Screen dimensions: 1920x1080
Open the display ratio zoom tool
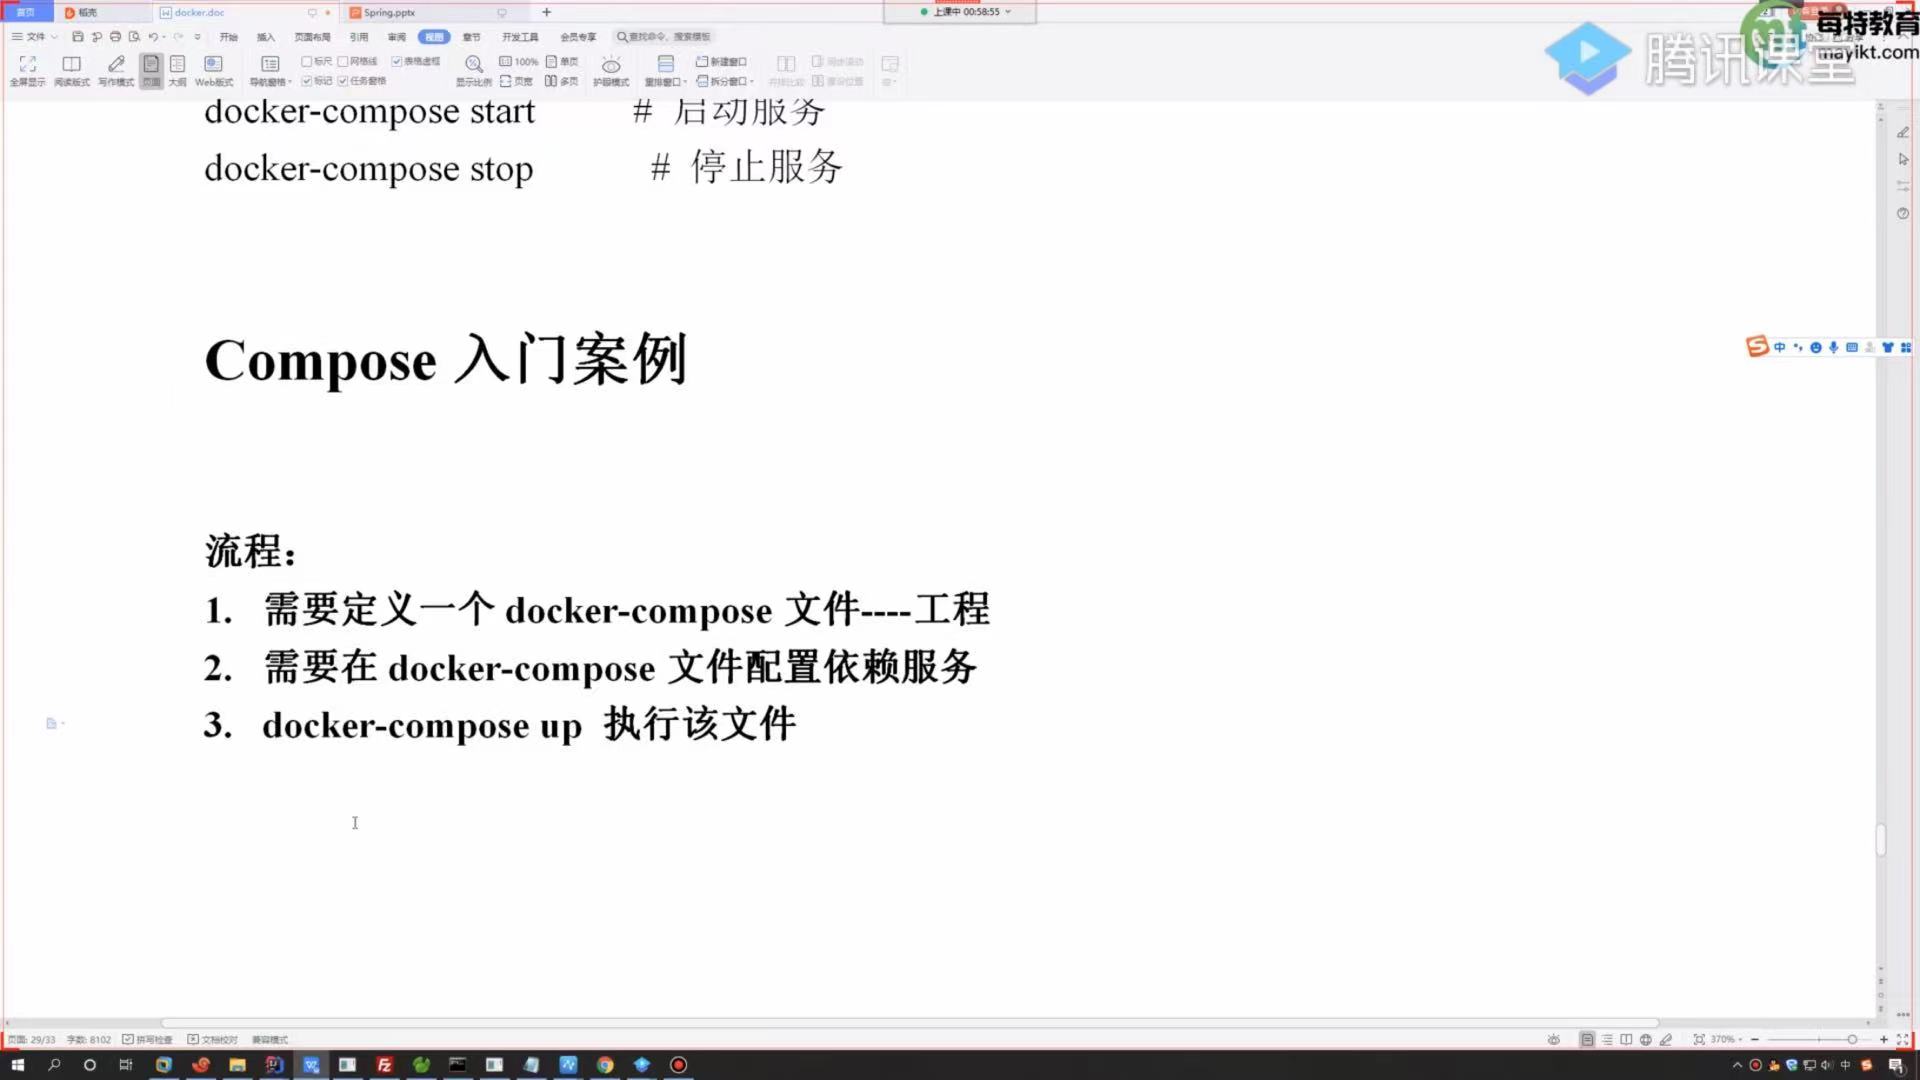pos(473,68)
